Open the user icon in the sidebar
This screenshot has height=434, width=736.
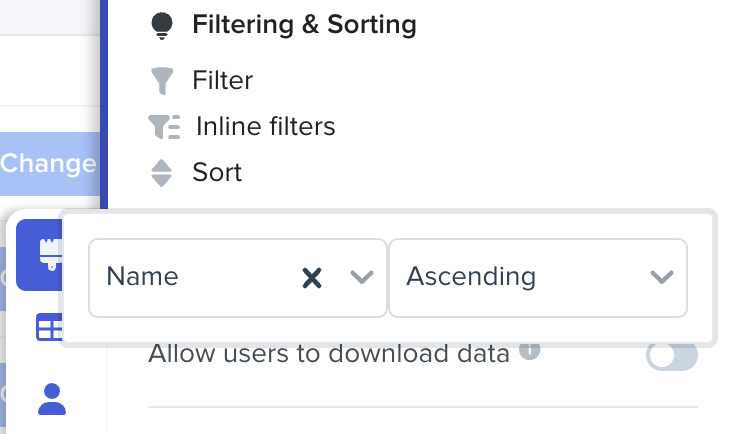point(51,398)
